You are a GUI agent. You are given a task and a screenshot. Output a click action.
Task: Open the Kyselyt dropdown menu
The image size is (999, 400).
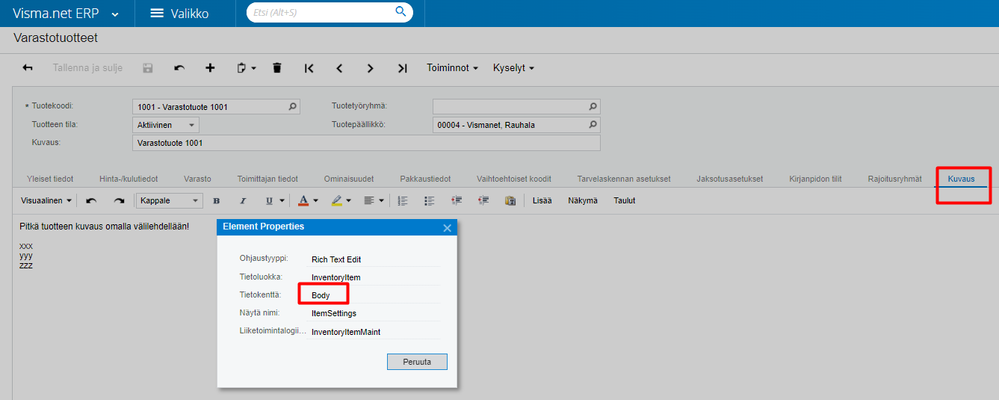click(x=514, y=68)
